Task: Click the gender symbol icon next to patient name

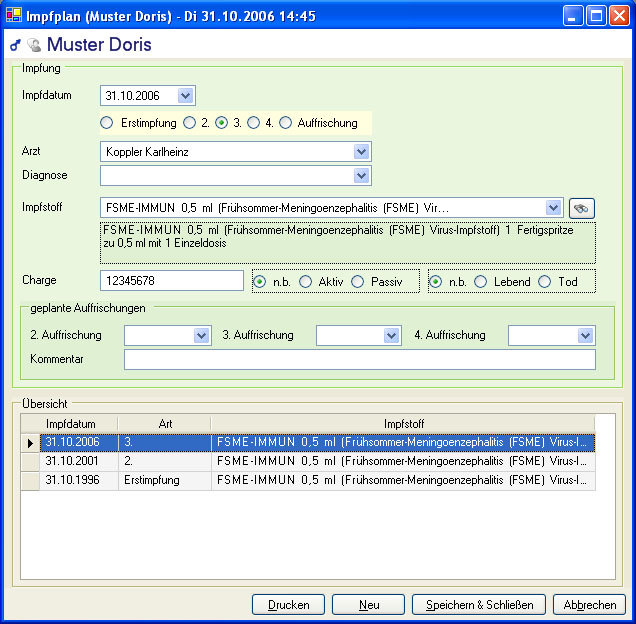Action: point(15,46)
